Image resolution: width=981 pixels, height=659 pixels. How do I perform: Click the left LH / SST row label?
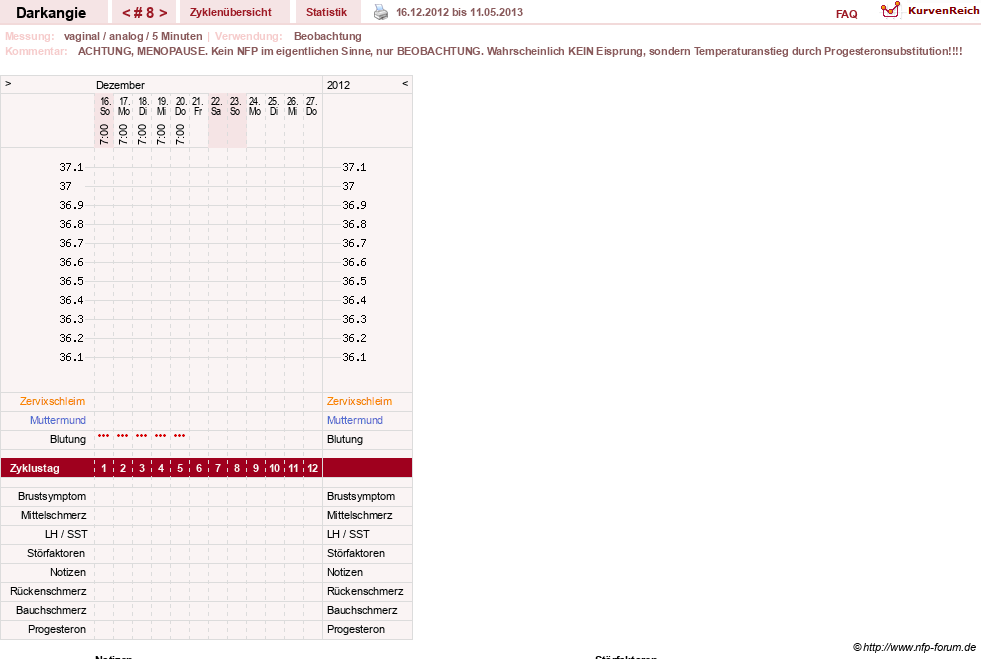(x=66, y=534)
